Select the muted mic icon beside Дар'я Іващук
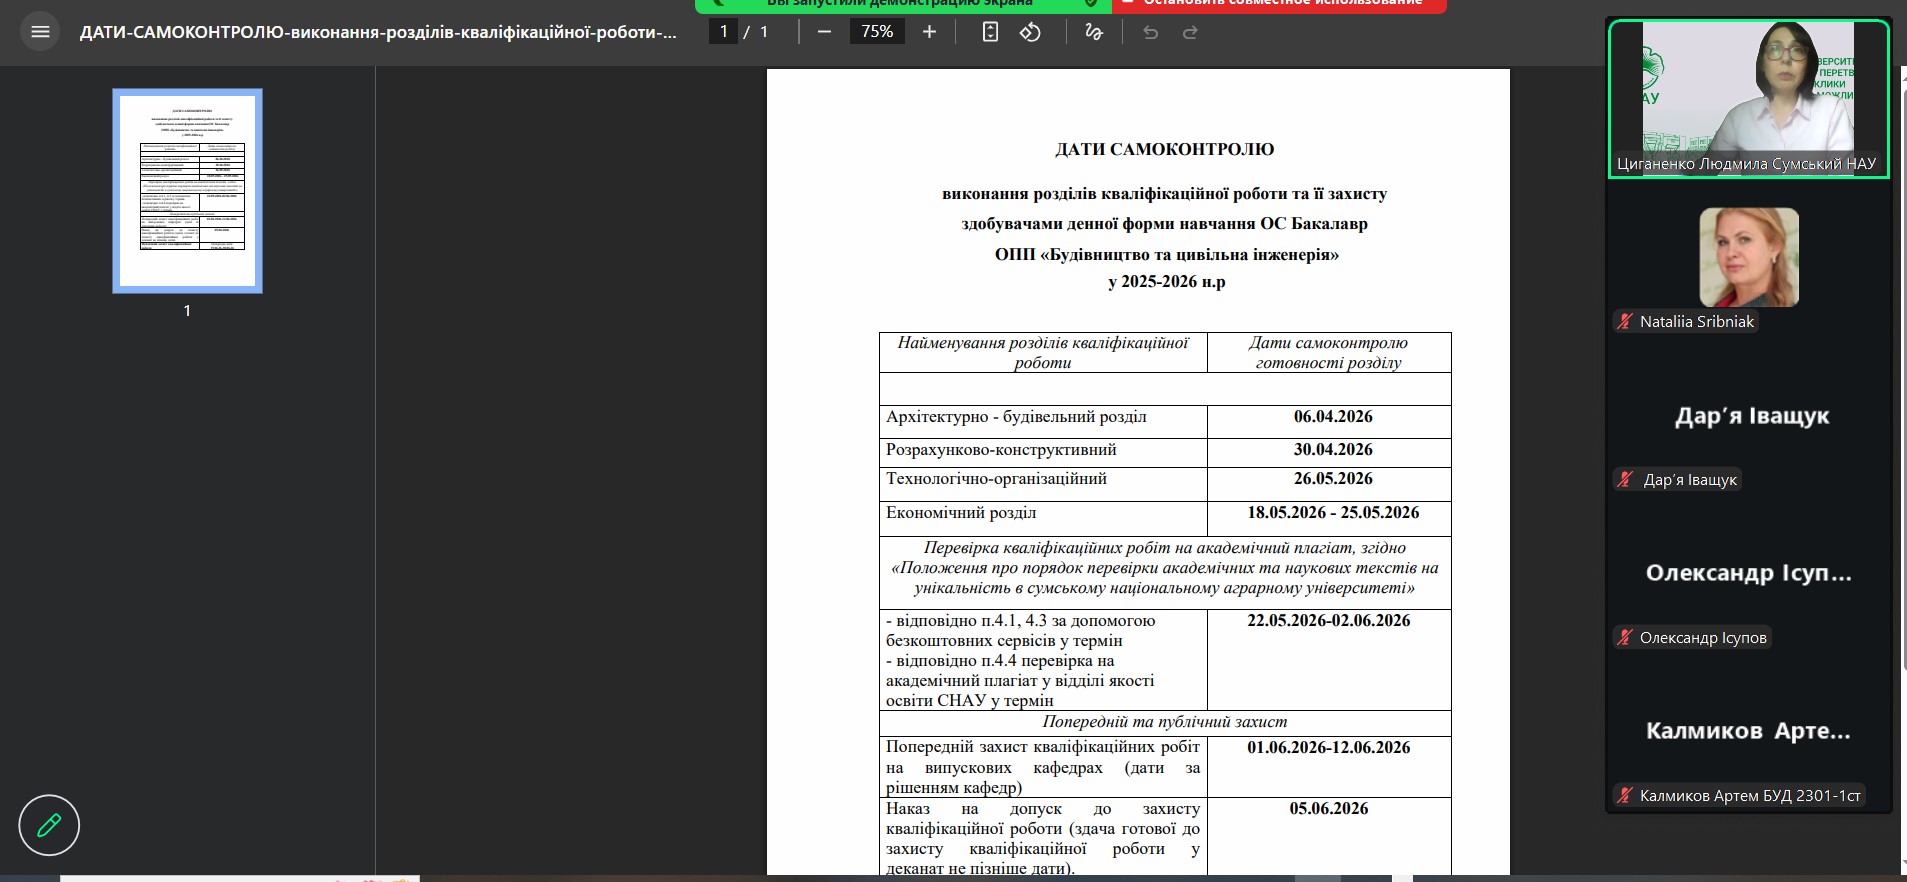 click(x=1625, y=479)
